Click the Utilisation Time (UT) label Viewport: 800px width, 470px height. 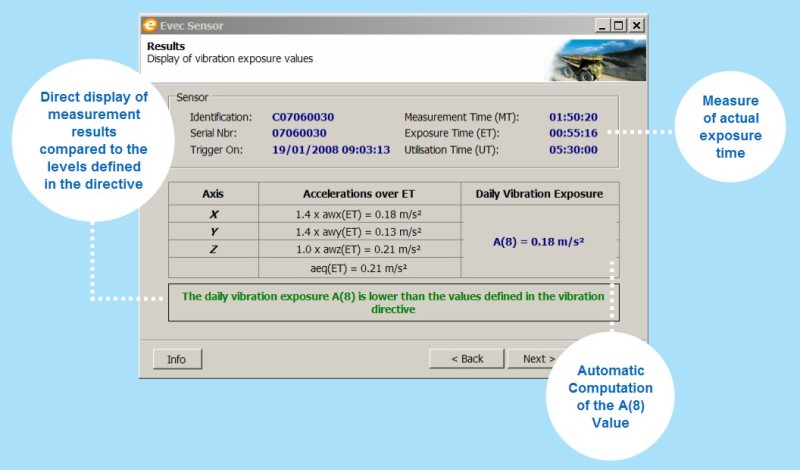[x=452, y=150]
